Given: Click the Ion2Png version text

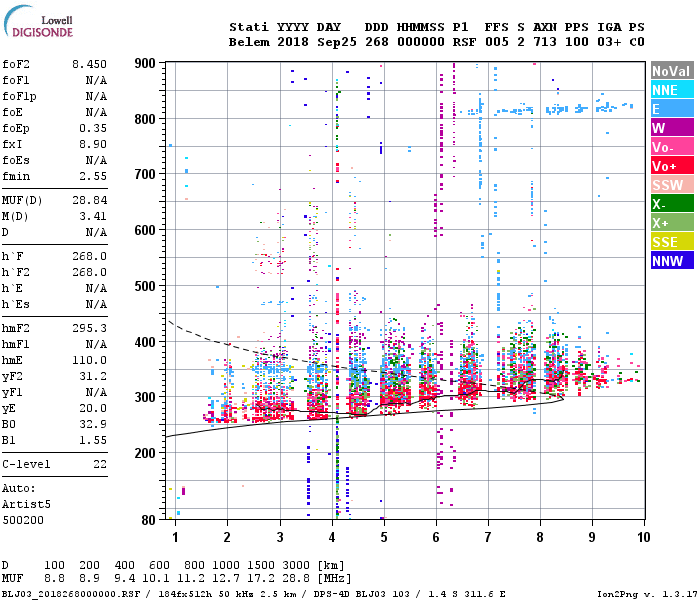Looking at the screenshot, I should [x=646, y=594].
